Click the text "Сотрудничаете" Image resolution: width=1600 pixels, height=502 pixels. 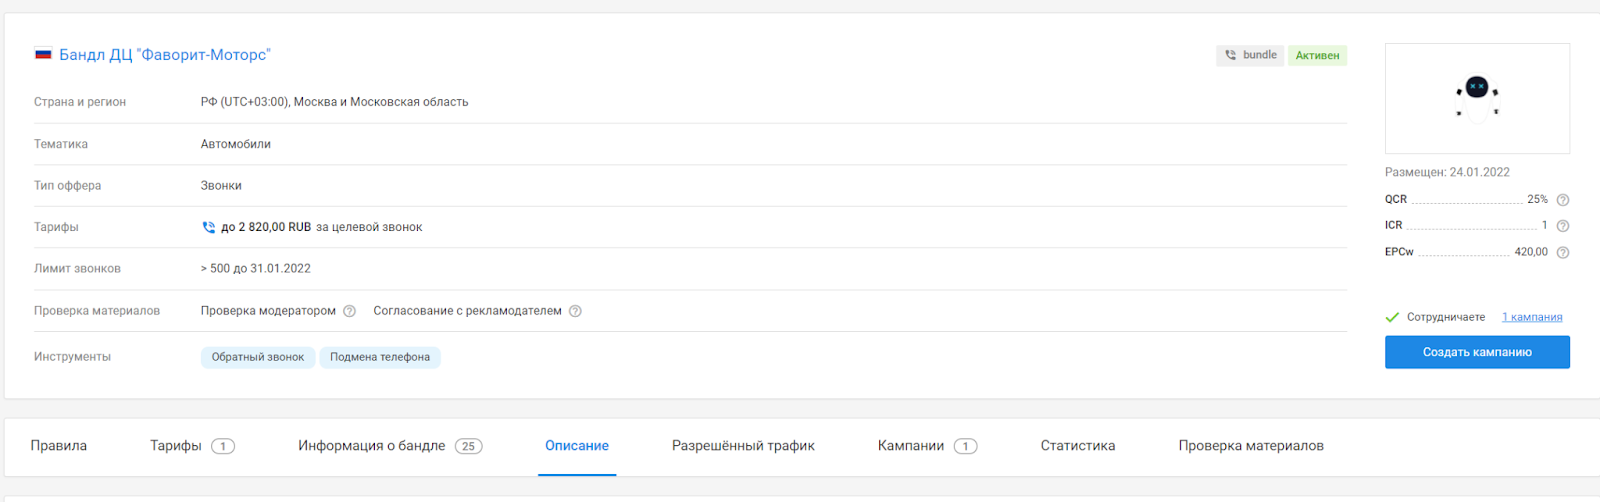click(x=1446, y=317)
